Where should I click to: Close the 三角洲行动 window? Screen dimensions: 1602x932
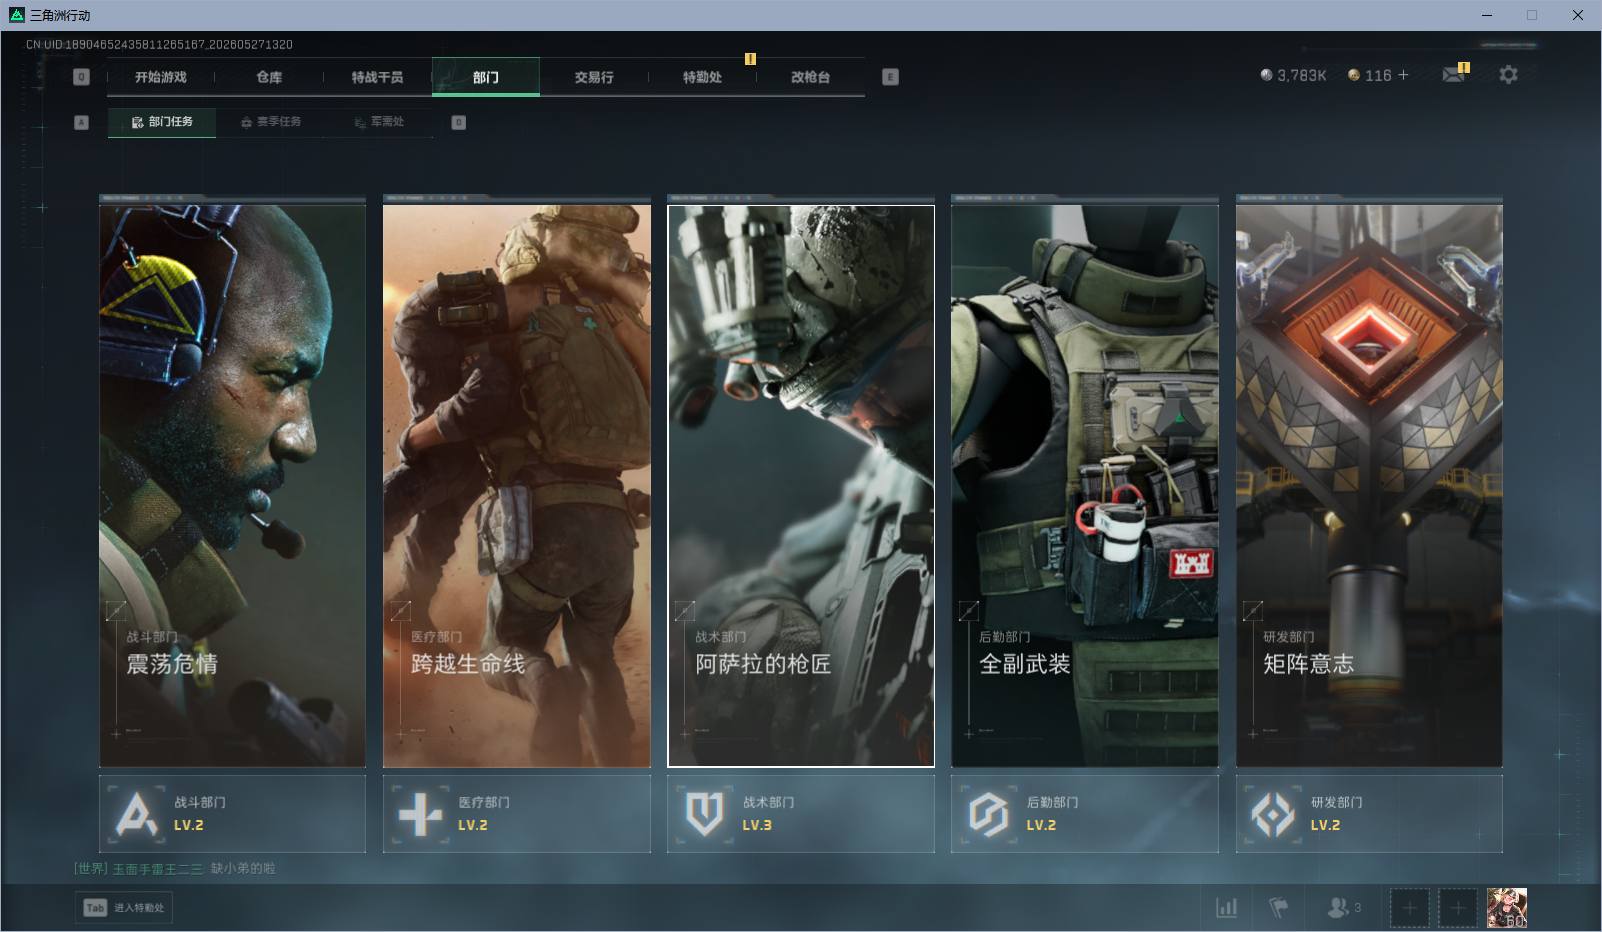point(1578,15)
